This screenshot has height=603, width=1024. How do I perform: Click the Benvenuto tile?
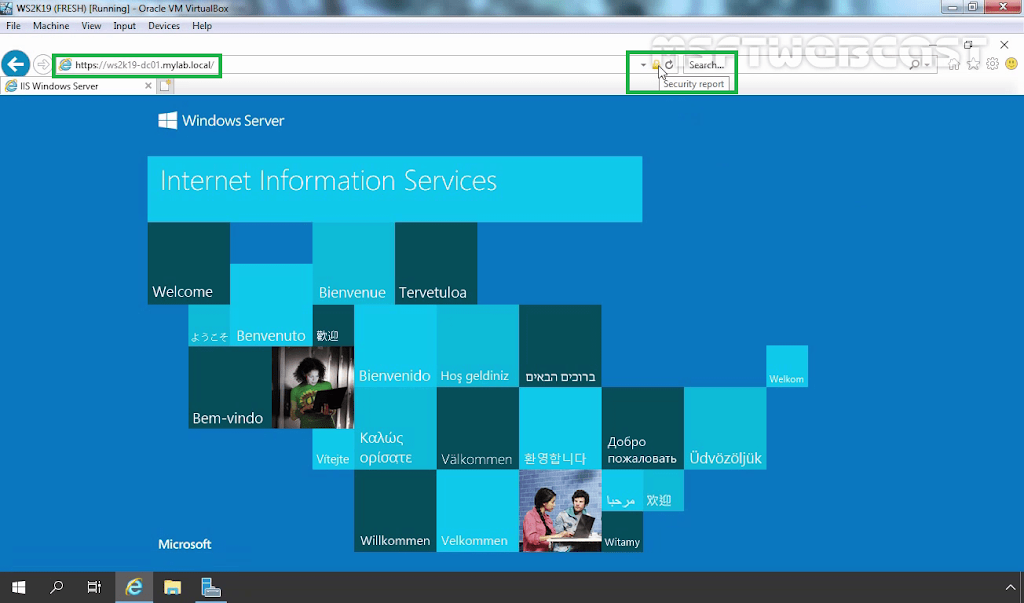pos(271,305)
